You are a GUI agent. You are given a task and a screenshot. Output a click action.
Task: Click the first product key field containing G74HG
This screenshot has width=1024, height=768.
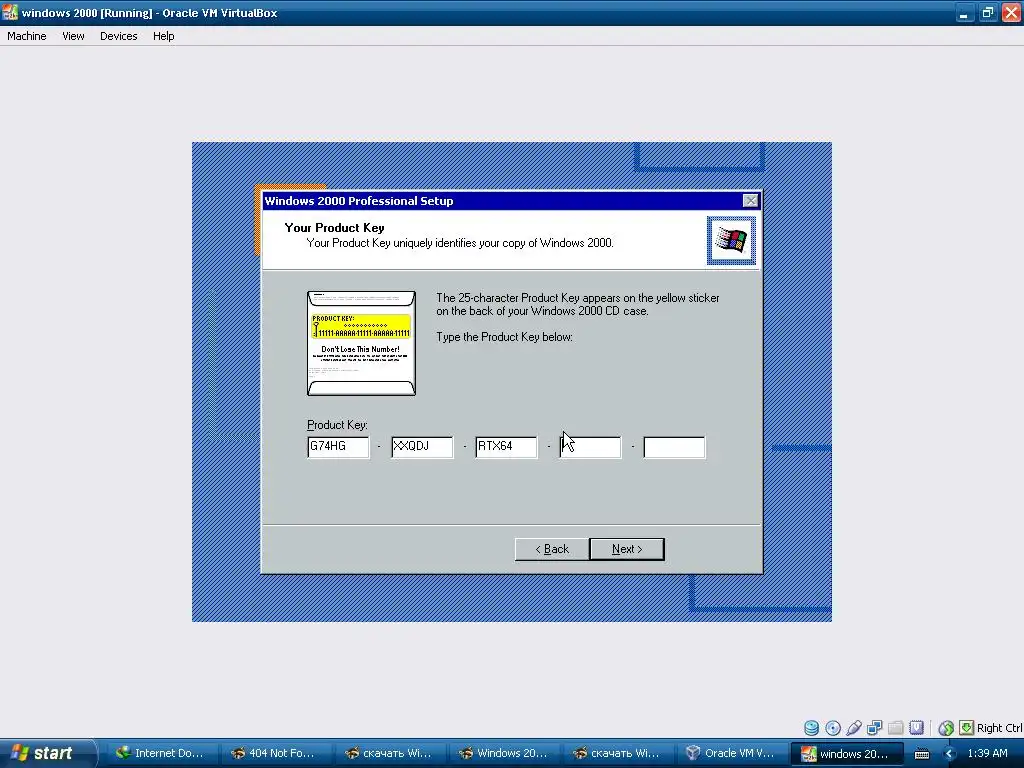click(x=338, y=447)
